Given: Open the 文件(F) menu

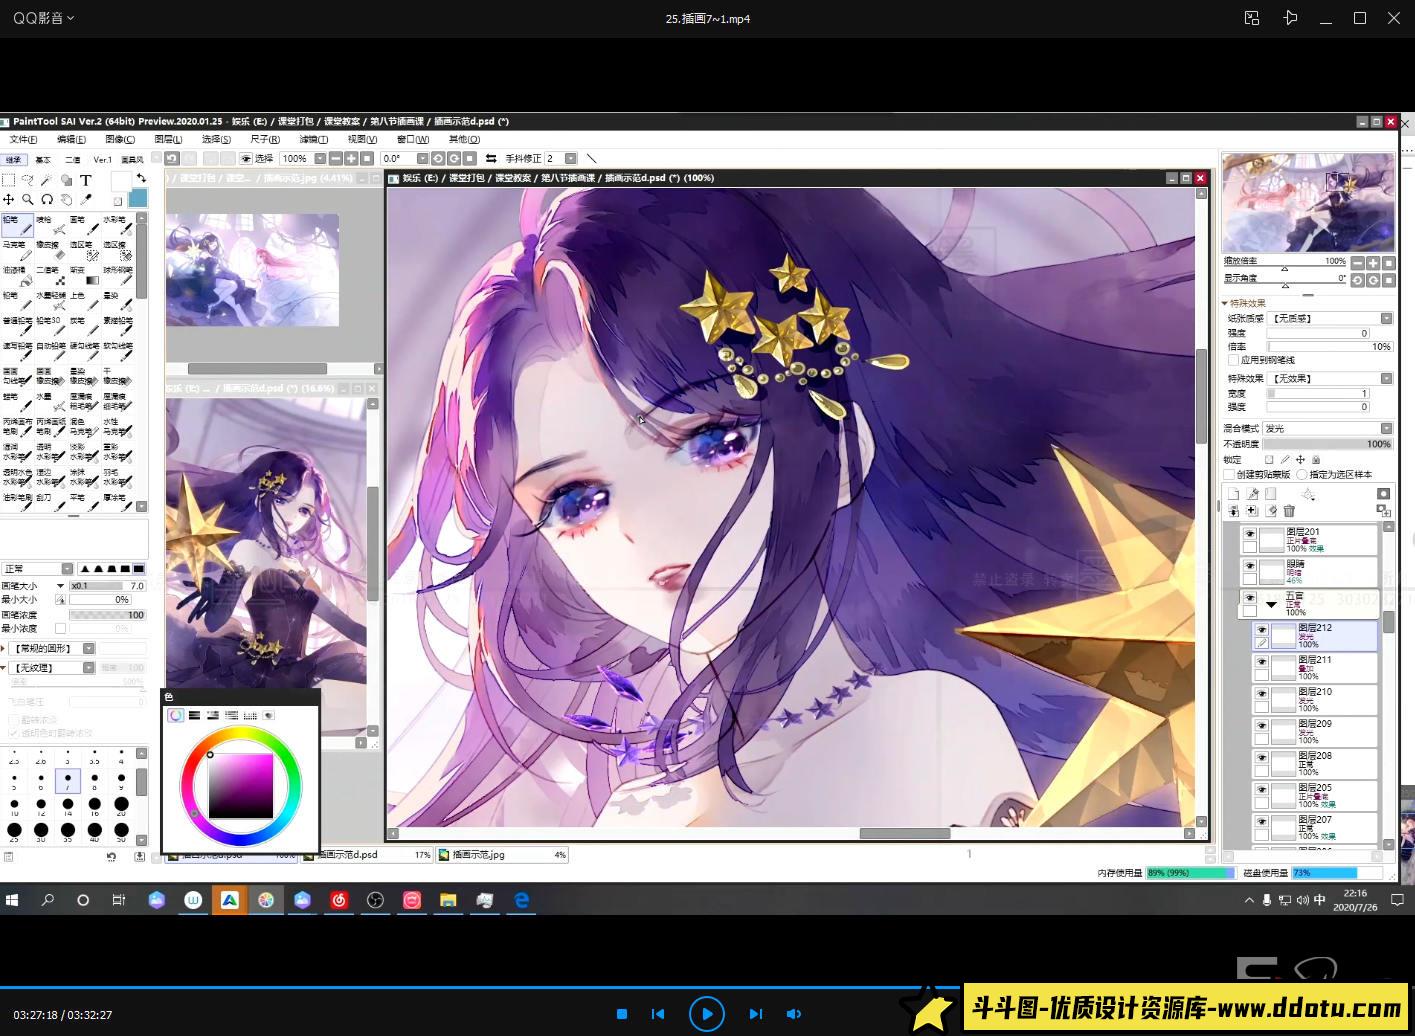Looking at the screenshot, I should (24, 139).
